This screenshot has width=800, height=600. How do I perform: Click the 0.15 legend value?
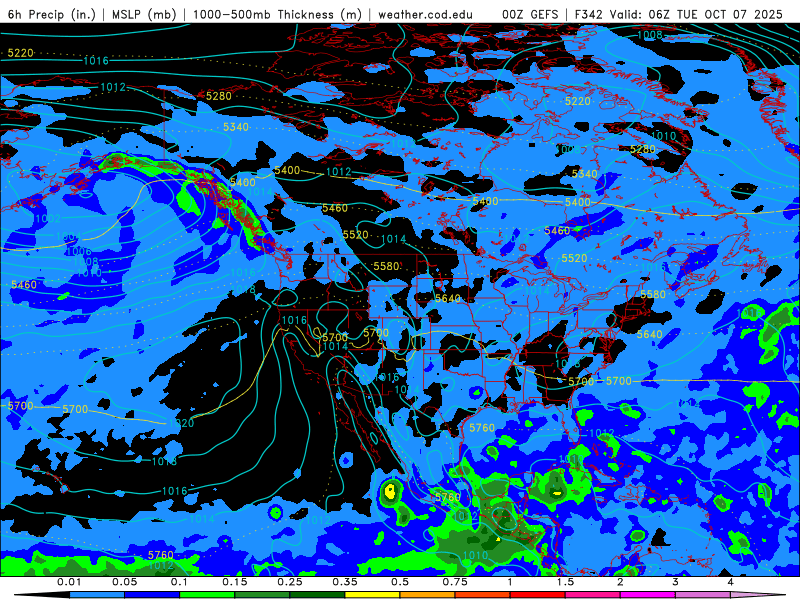[x=235, y=582]
